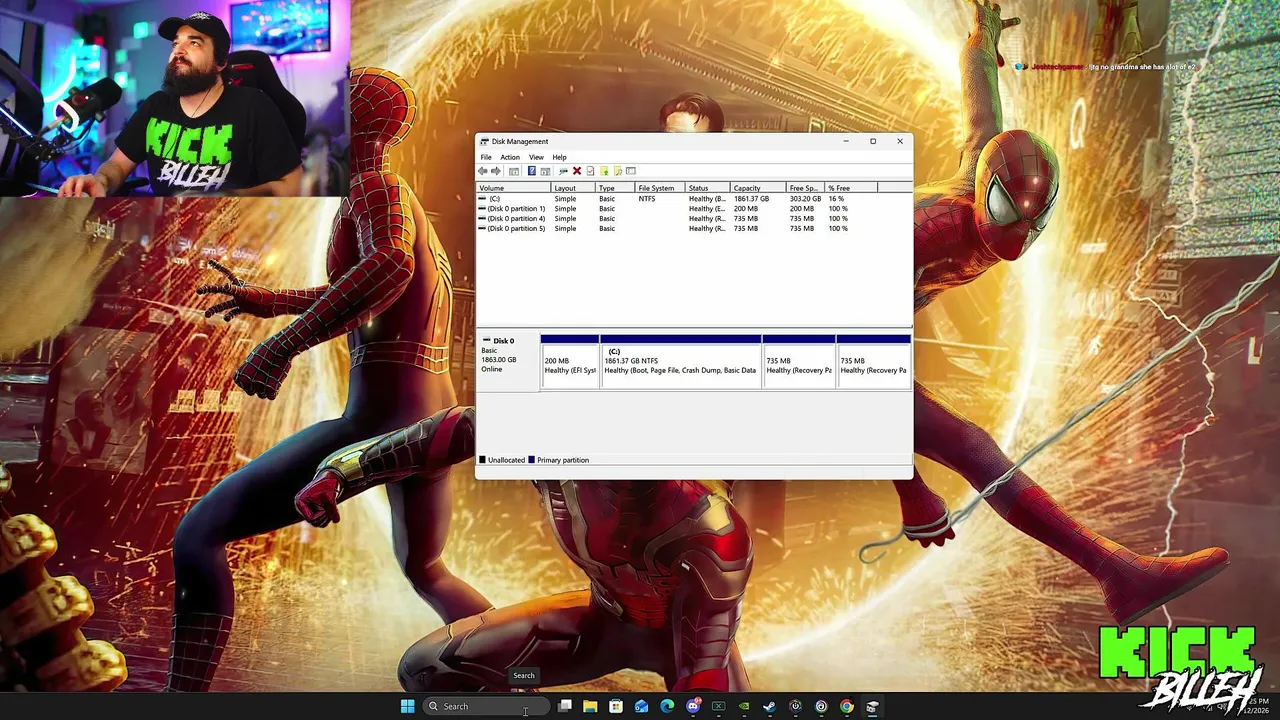Sort by the Capacity column header
Image resolution: width=1280 pixels, height=720 pixels.
point(759,188)
